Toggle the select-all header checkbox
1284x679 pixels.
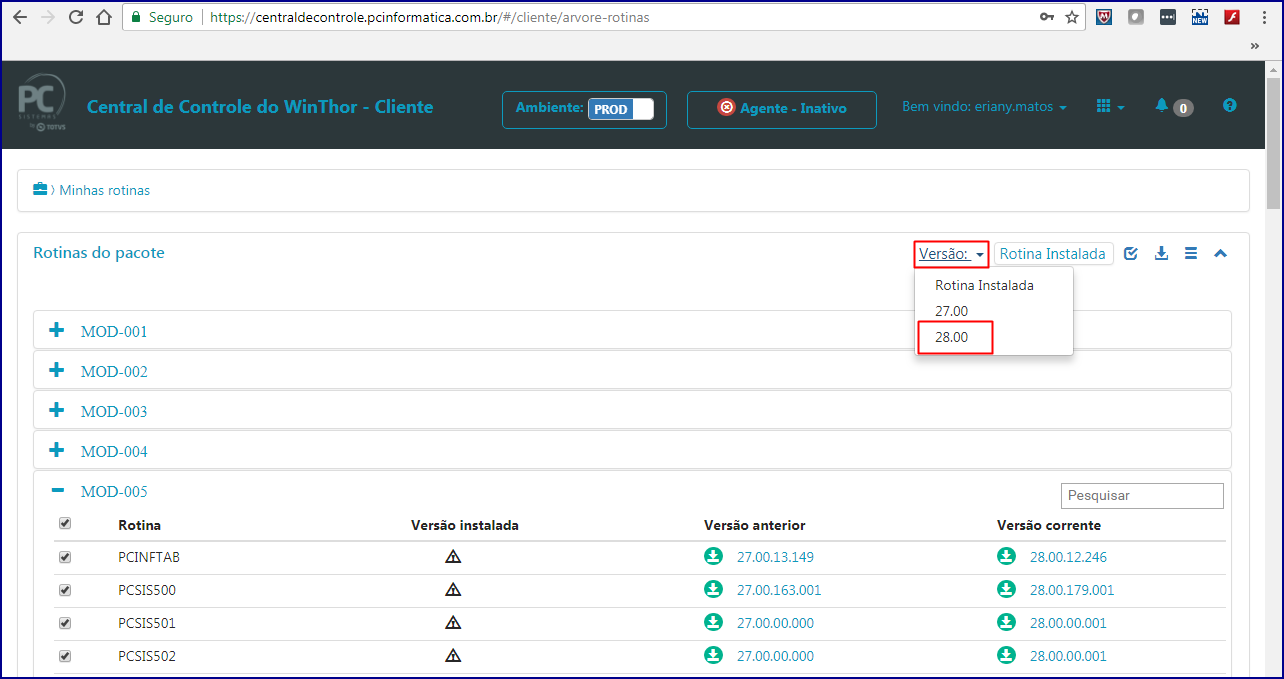coord(65,523)
